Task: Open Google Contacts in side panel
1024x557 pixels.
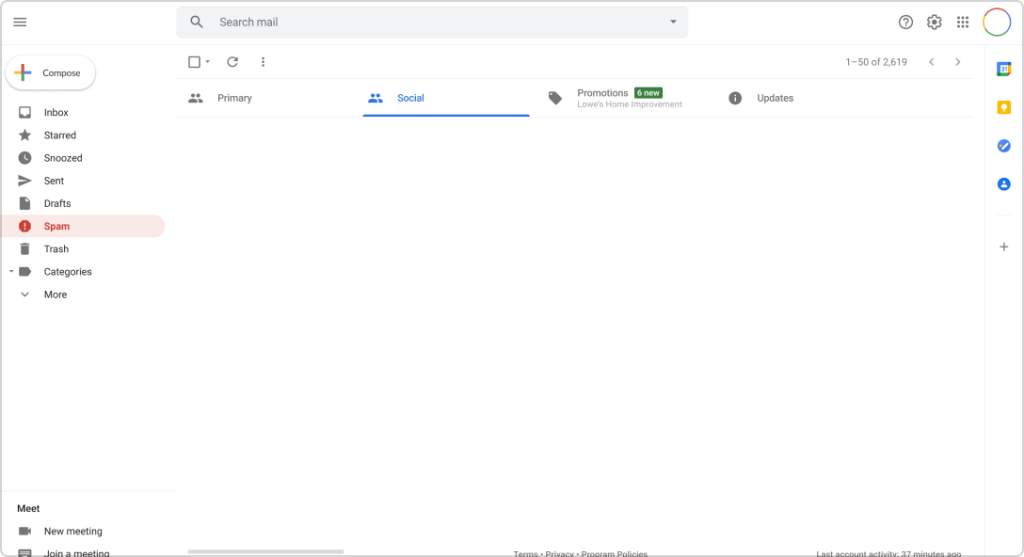Action: tap(1004, 184)
